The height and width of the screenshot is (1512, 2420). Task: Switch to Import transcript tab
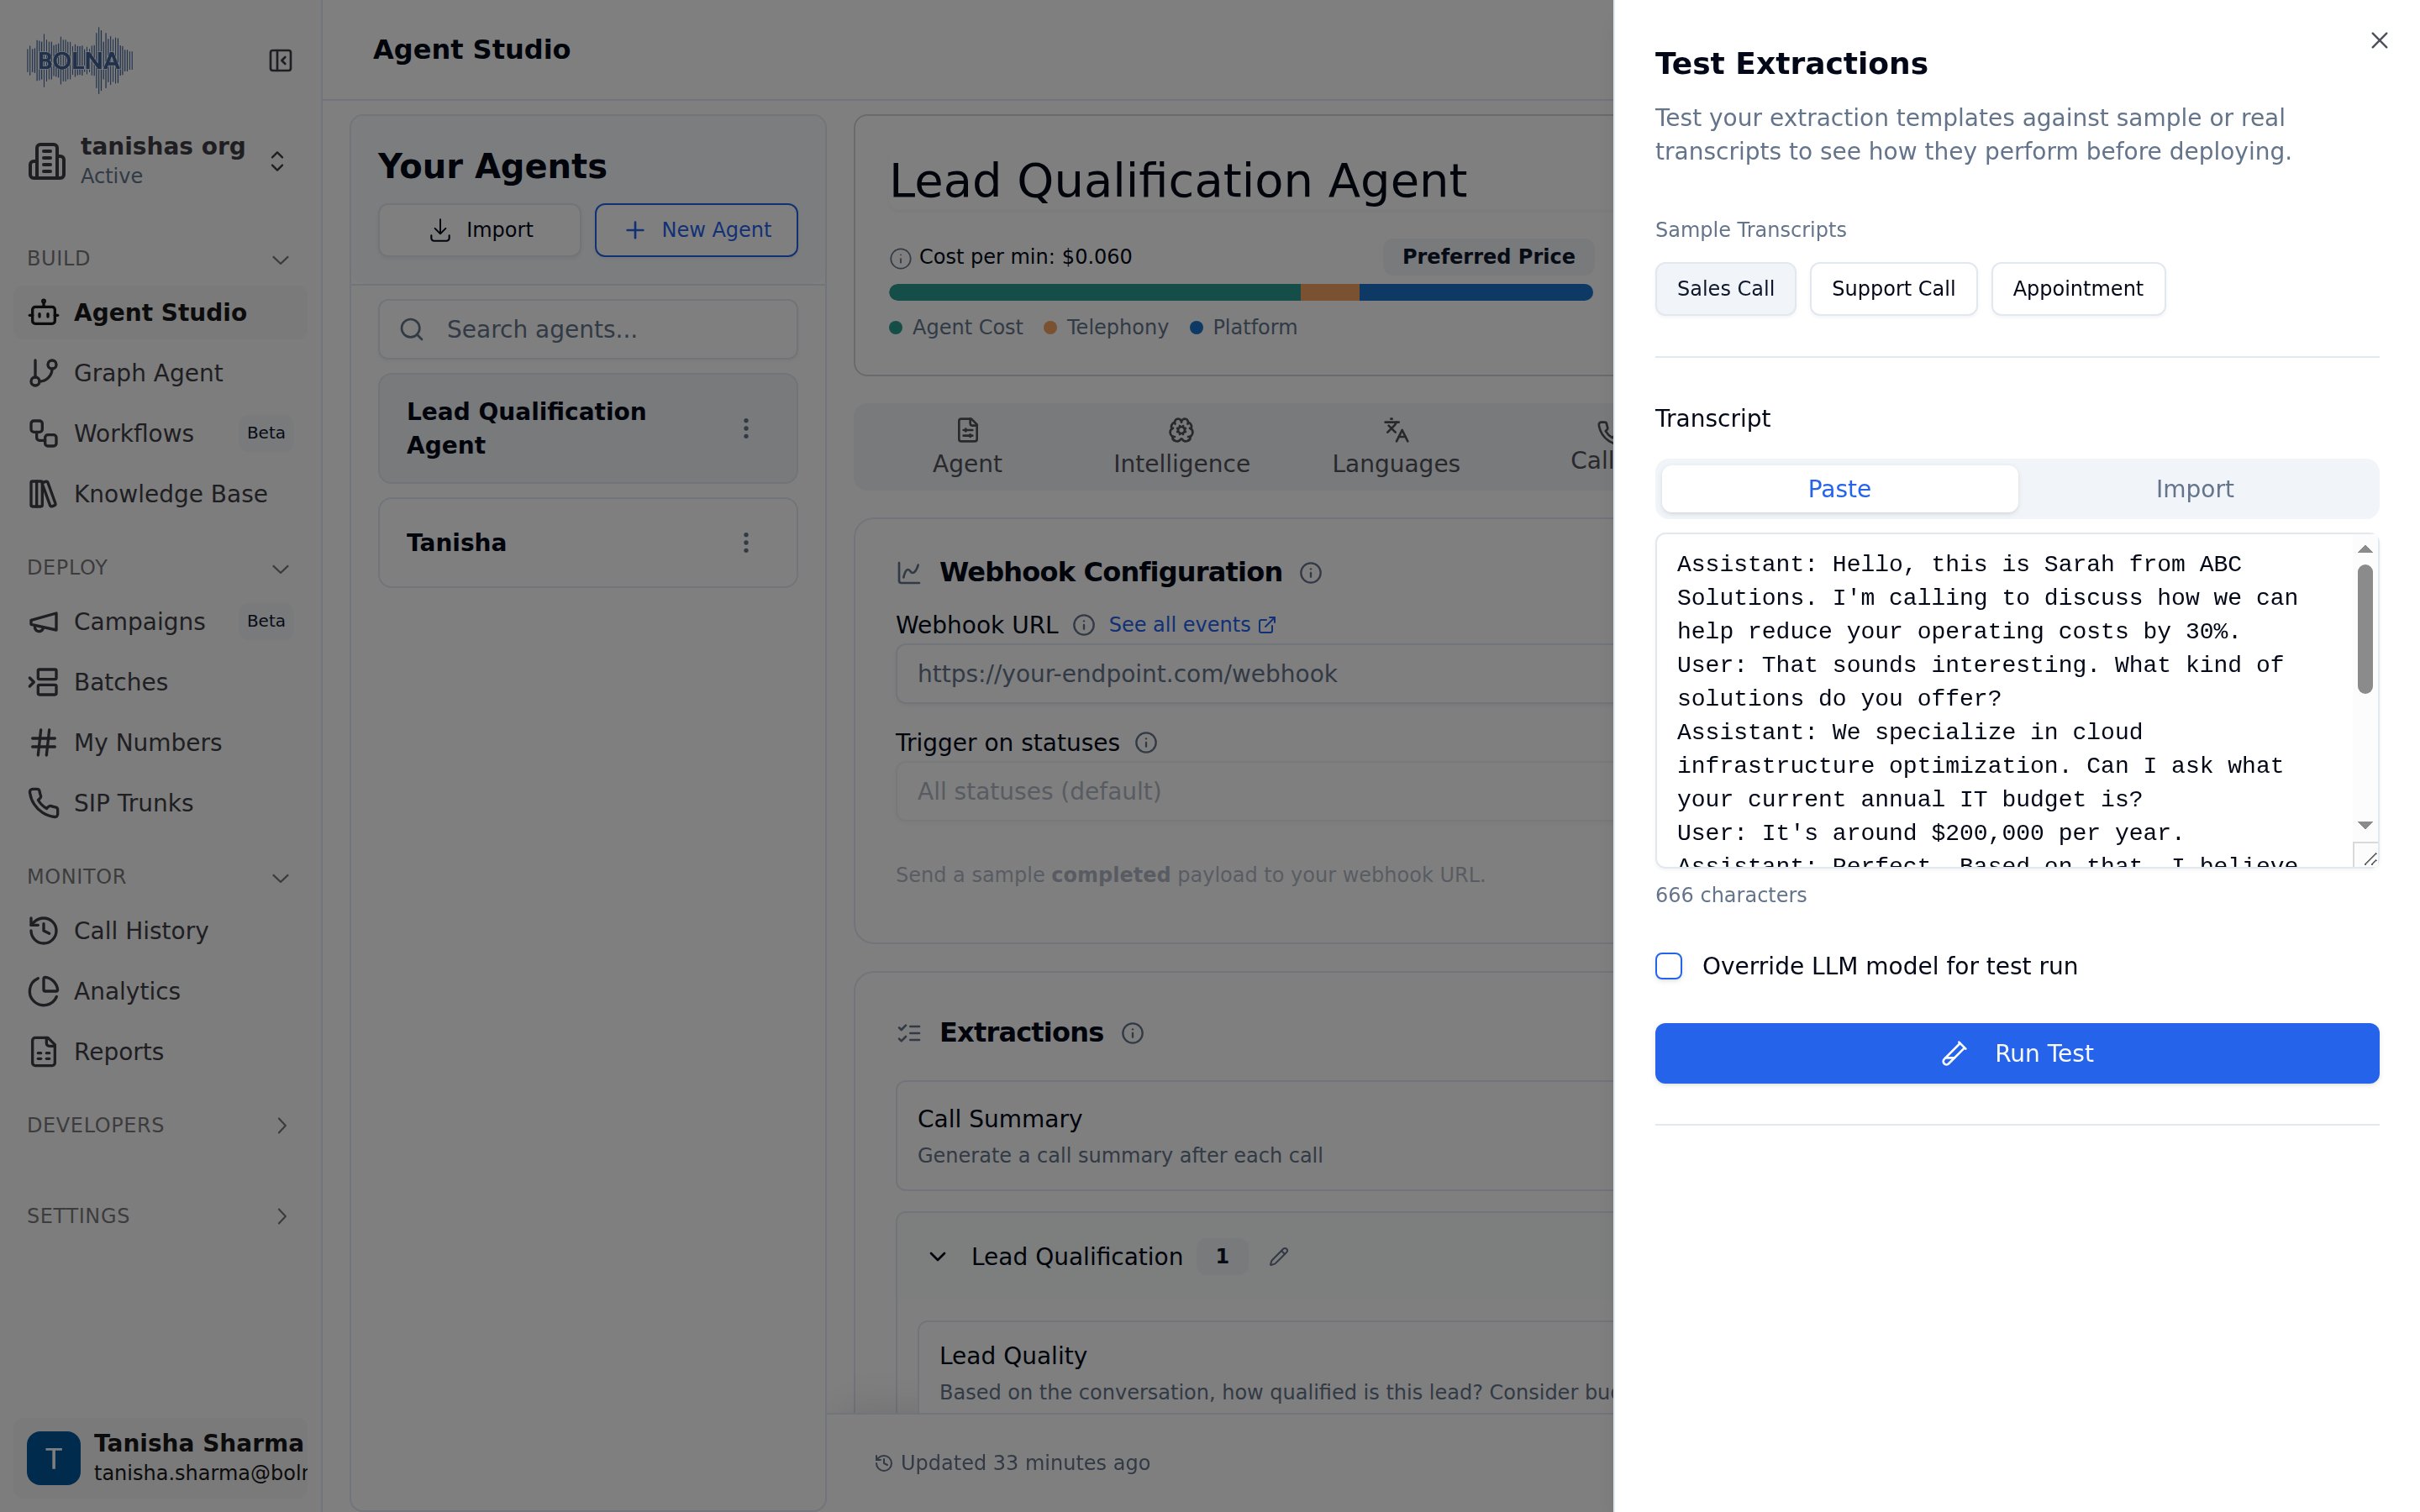pyautogui.click(x=2194, y=489)
